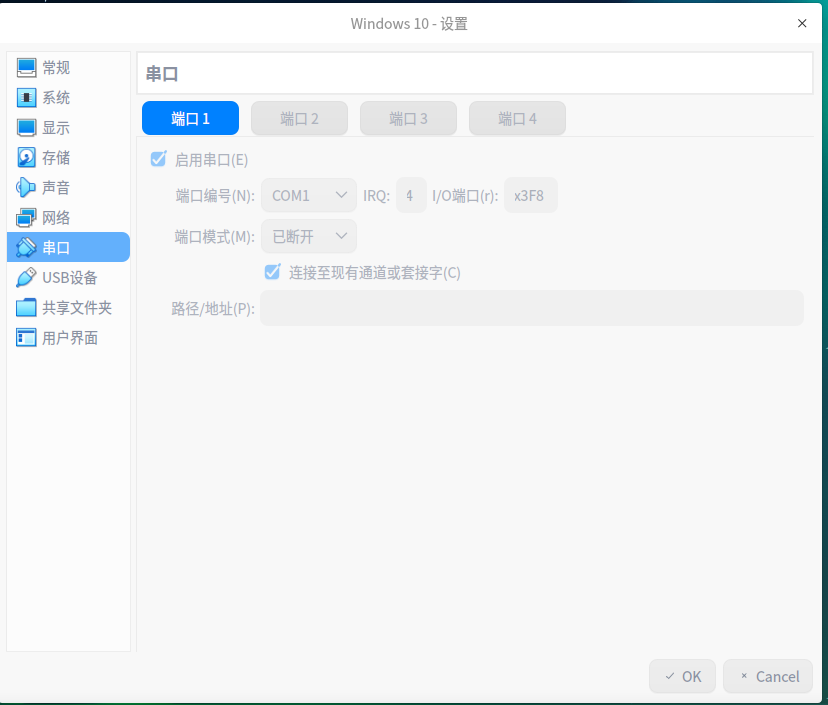The image size is (828, 705).
Task: Open 声音 settings category
Action: pos(68,187)
